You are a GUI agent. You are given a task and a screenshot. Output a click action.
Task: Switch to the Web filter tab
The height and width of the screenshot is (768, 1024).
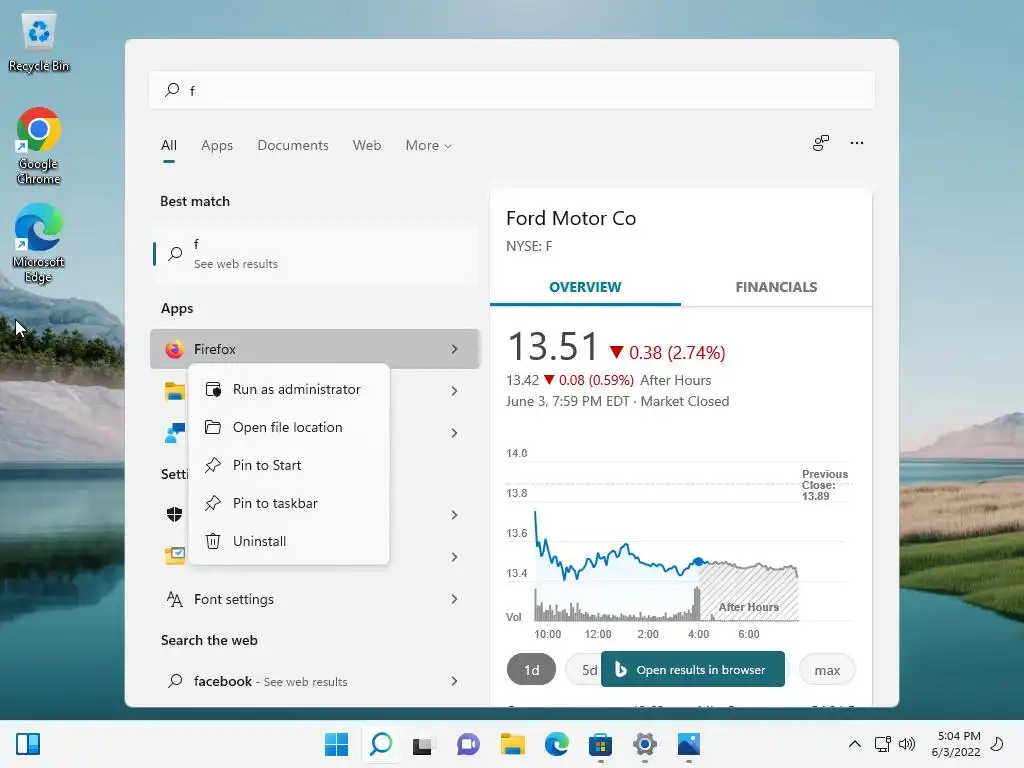click(367, 146)
